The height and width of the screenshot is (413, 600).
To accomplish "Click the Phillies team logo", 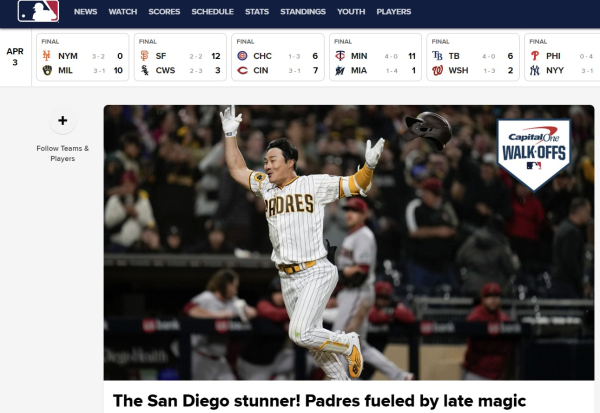I will (535, 56).
